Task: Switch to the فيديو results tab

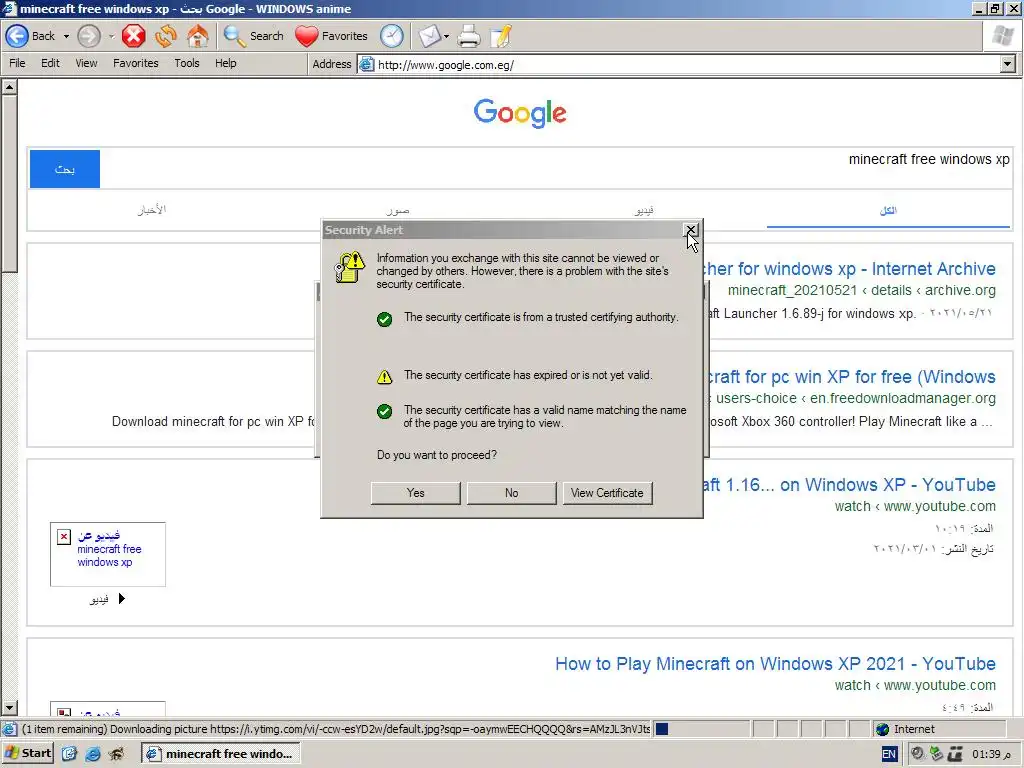Action: click(644, 210)
